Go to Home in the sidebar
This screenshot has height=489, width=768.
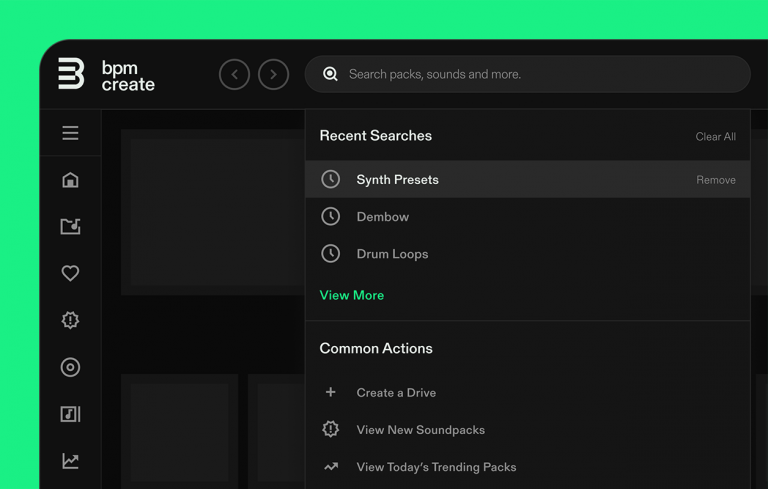click(70, 180)
